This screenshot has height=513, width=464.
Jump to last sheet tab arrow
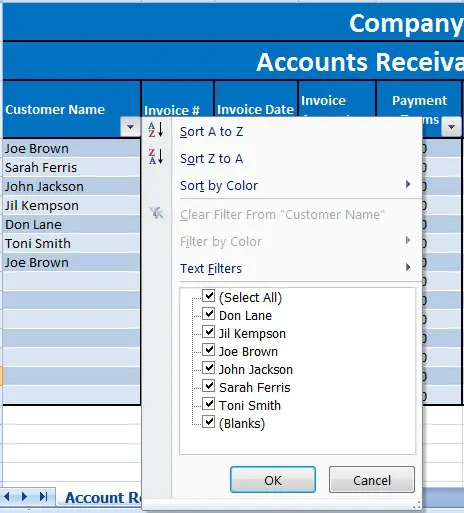tap(43, 497)
